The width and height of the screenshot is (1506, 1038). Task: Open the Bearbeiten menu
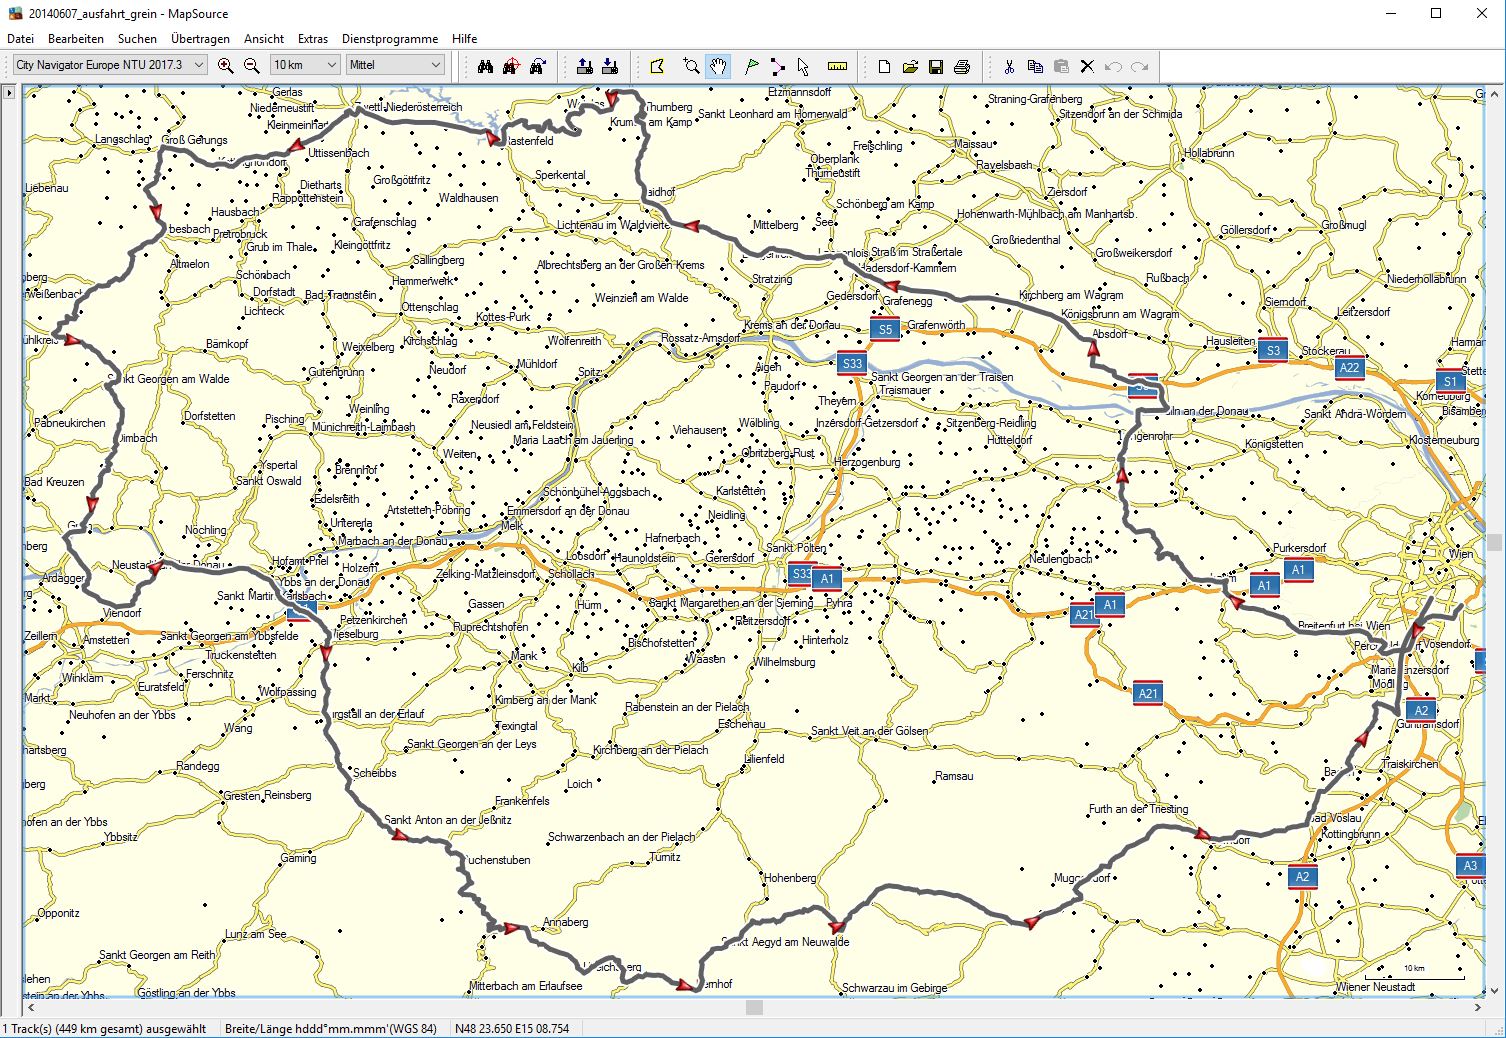(x=76, y=38)
